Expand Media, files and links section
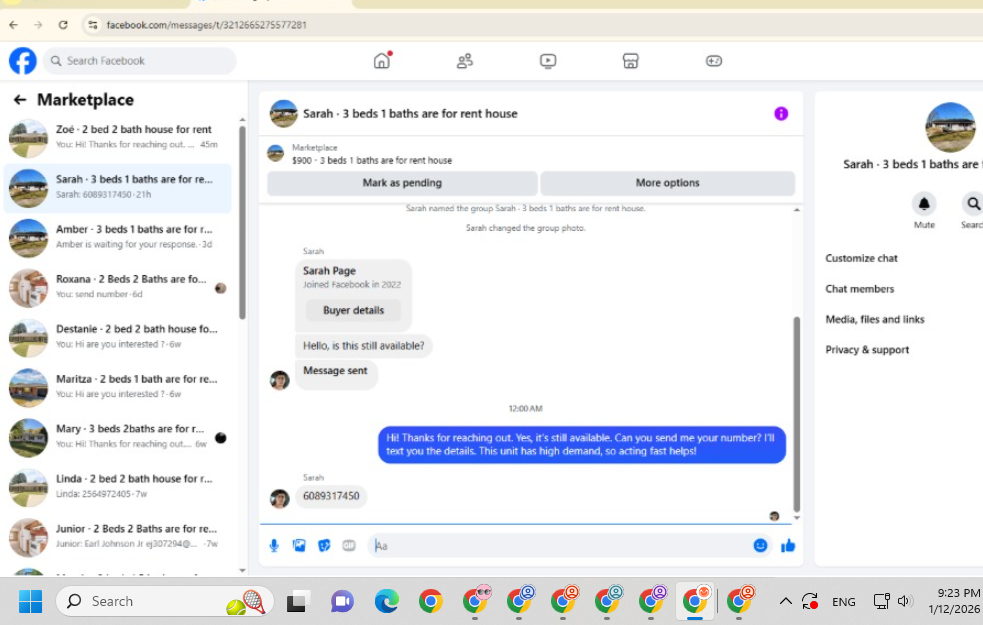The width and height of the screenshot is (983, 625). pos(875,320)
